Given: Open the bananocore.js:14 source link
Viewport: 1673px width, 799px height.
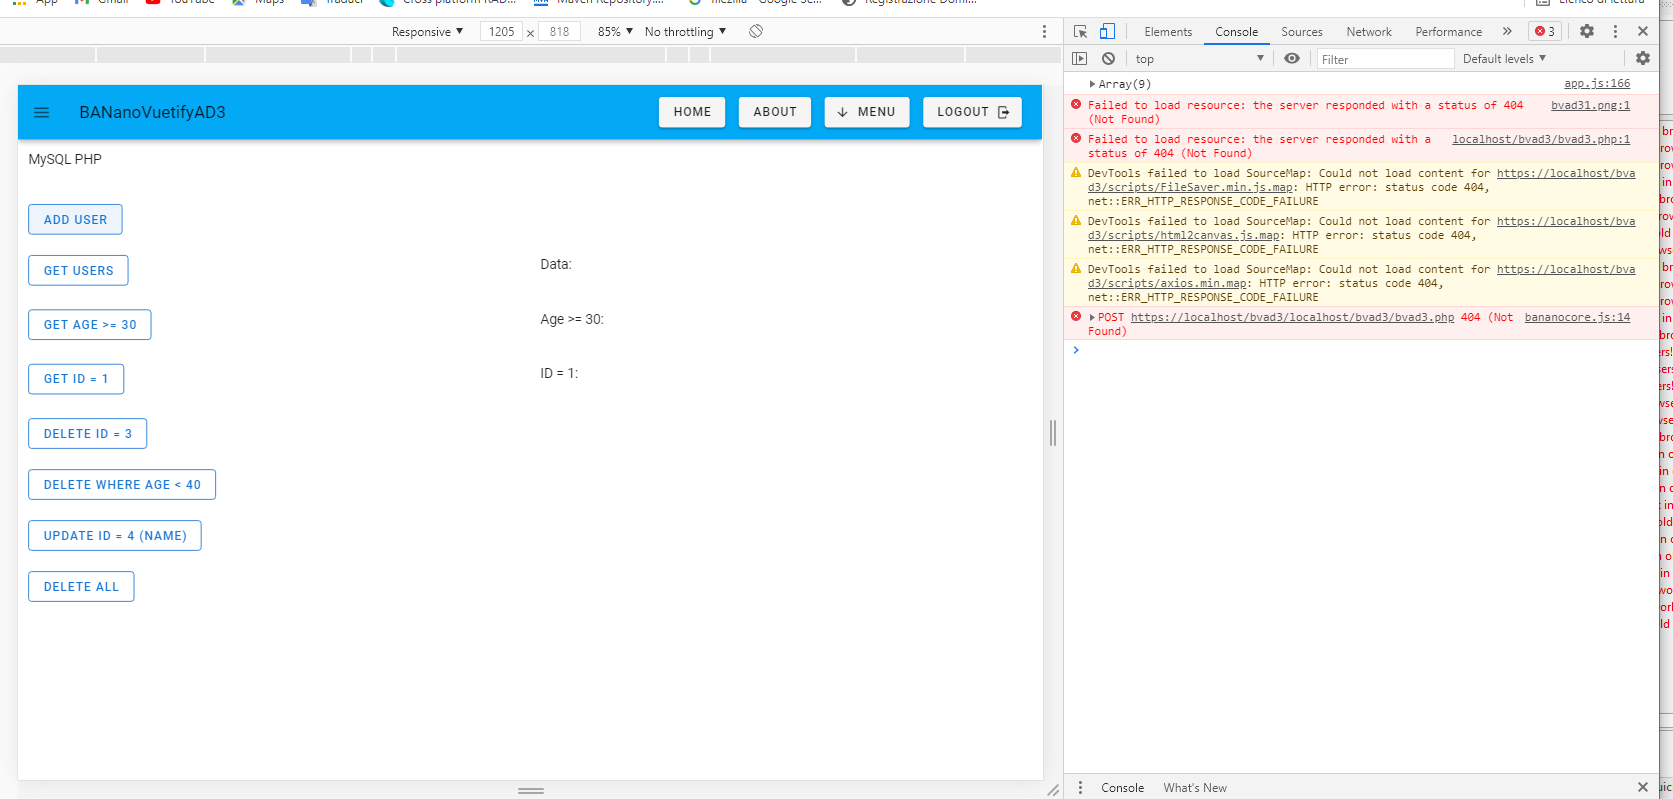Looking at the screenshot, I should click(1577, 317).
